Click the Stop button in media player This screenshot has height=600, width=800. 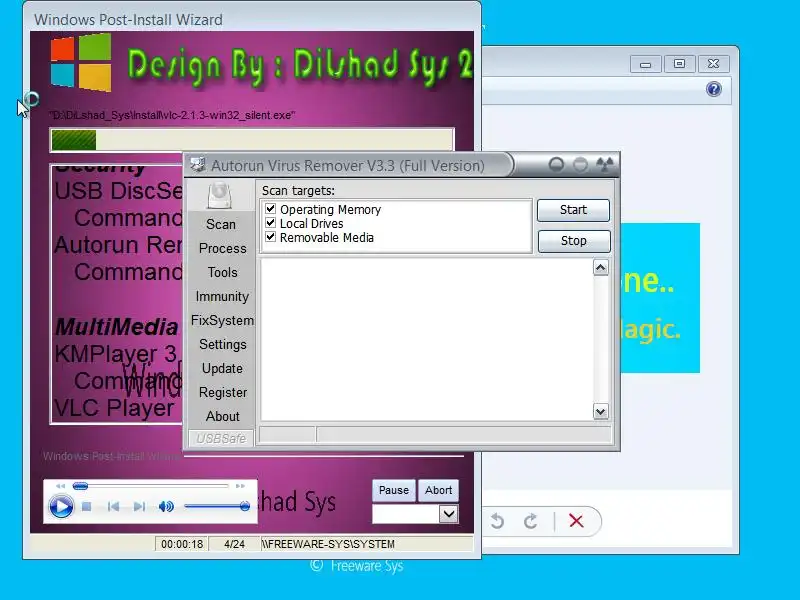[87, 507]
